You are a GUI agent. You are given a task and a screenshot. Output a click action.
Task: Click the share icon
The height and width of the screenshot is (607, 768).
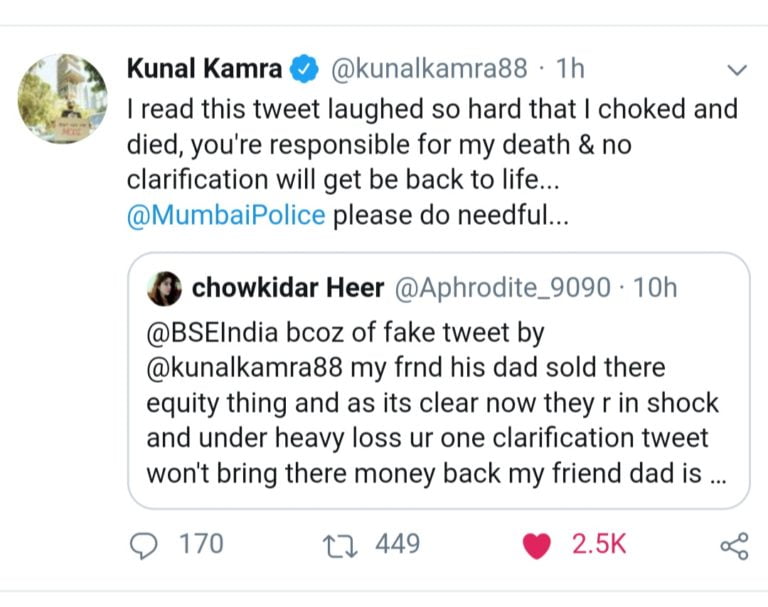pos(734,545)
